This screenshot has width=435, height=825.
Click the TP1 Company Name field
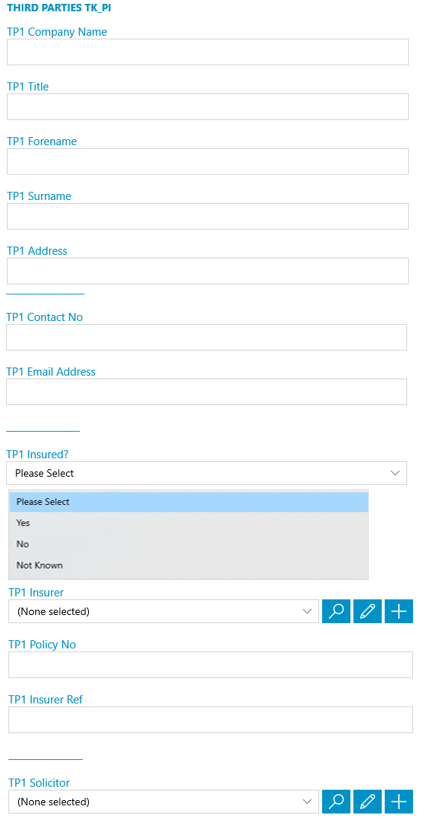click(x=208, y=52)
